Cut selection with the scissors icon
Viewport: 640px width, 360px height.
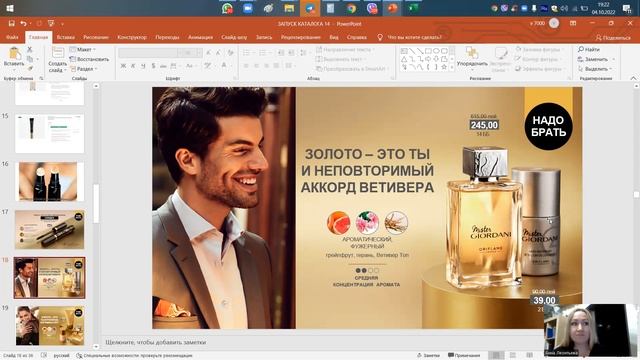29,49
